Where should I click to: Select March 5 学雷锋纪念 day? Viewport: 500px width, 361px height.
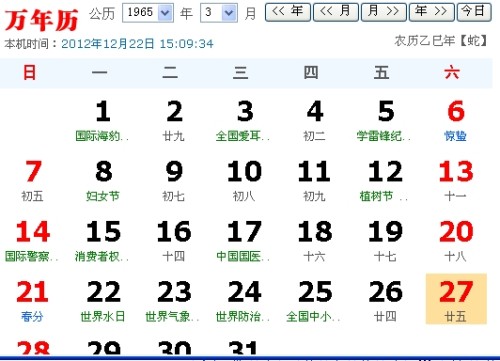click(385, 121)
